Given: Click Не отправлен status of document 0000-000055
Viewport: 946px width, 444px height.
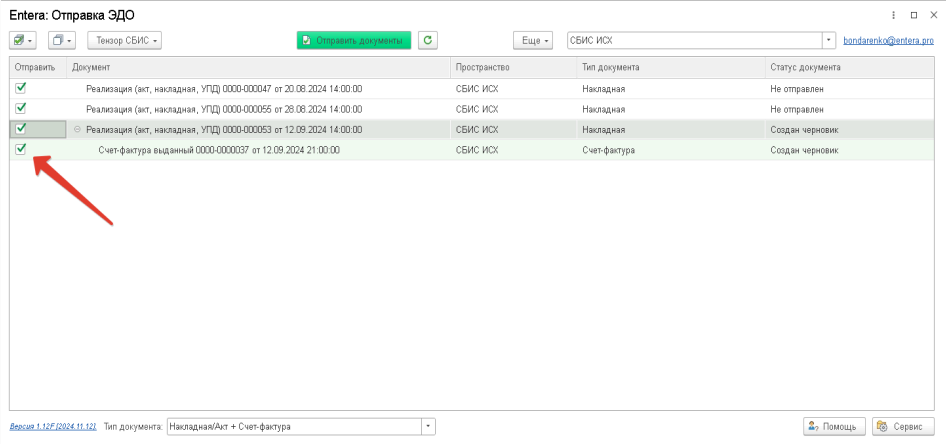Looking at the screenshot, I should click(x=797, y=110).
